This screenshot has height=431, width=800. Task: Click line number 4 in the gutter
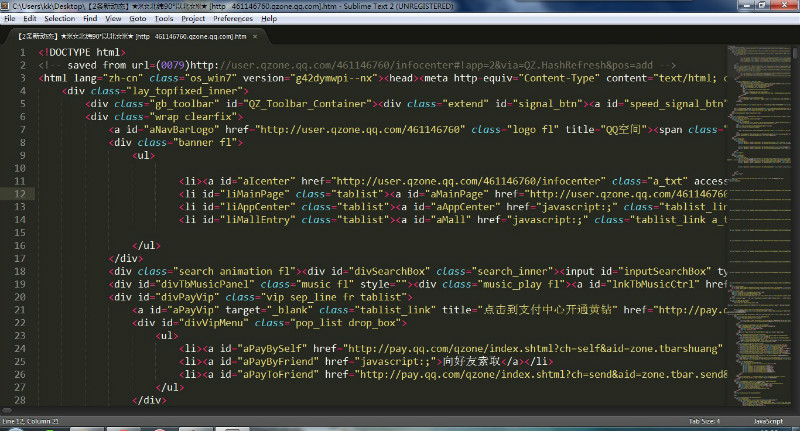(x=22, y=91)
